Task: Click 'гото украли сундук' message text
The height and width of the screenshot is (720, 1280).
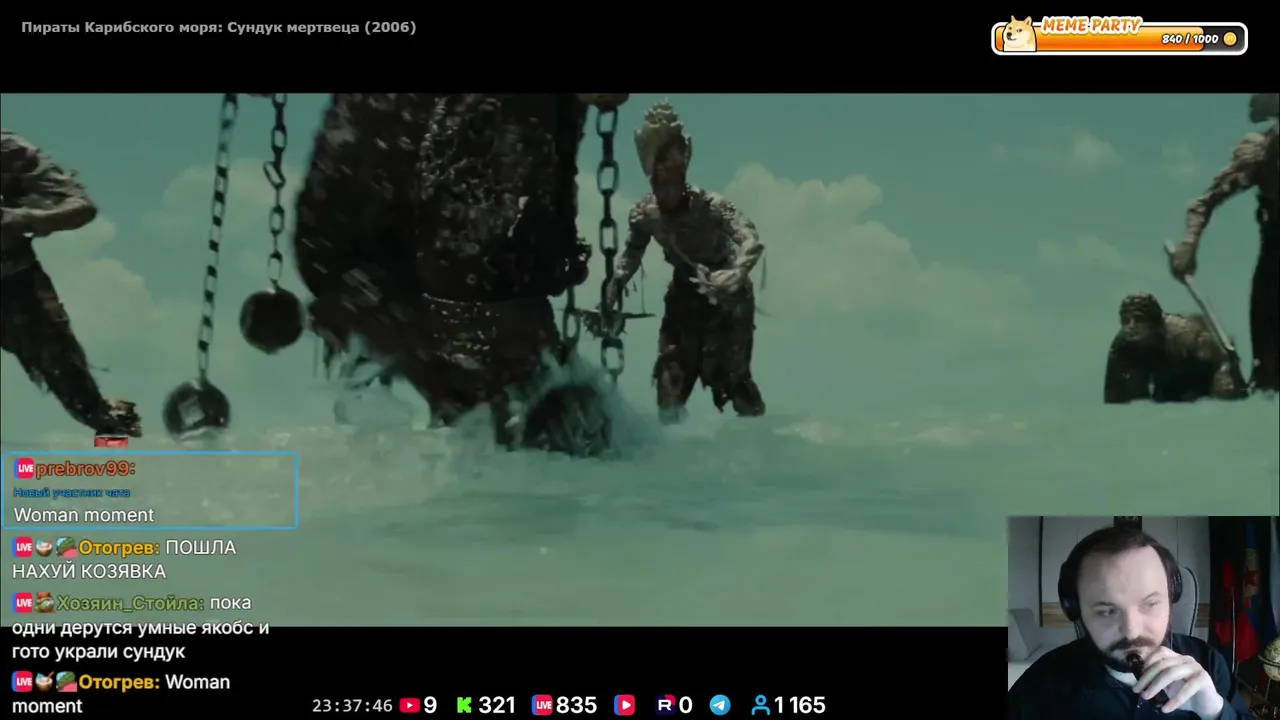Action: [99, 652]
